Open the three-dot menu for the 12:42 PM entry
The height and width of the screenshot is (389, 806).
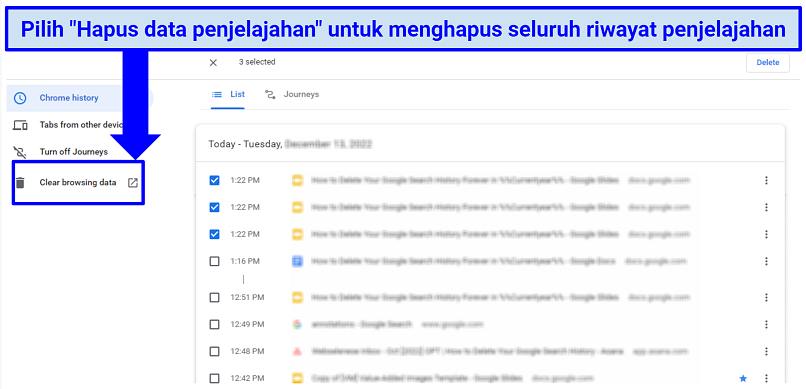click(x=766, y=378)
